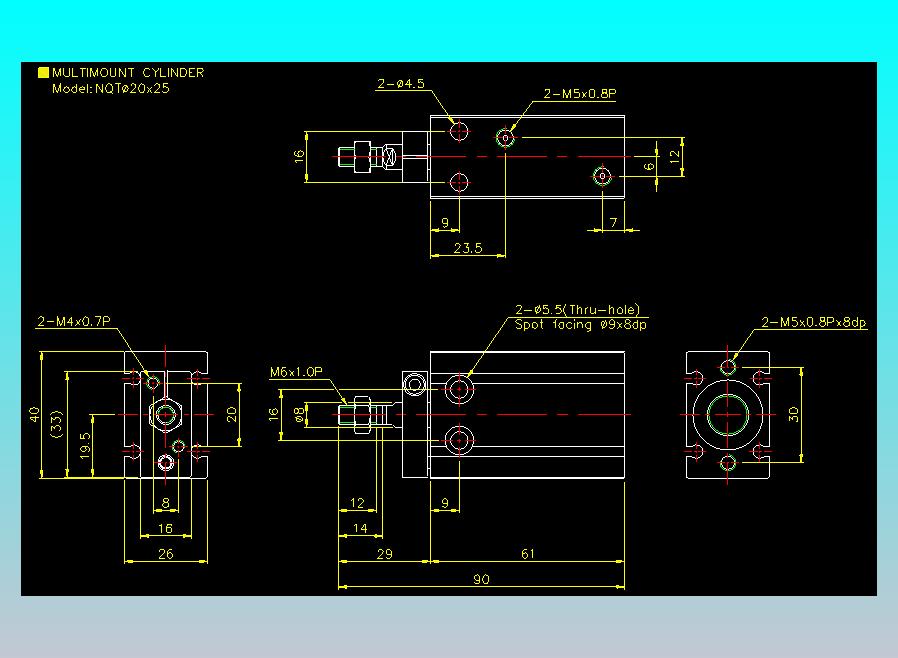
Task: Click the "61" body length dimension
Action: point(528,554)
